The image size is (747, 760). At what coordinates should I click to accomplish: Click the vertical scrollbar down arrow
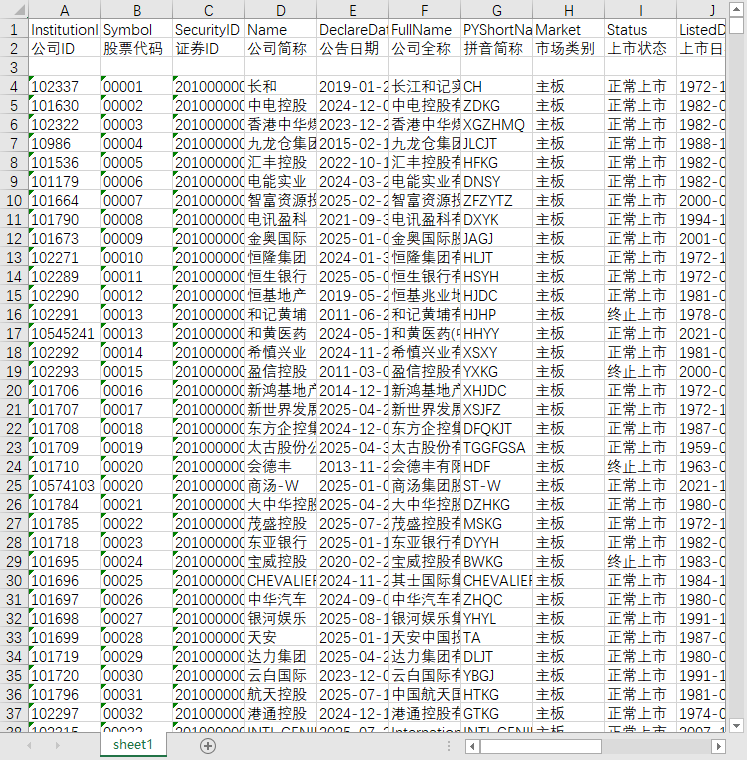[736, 726]
